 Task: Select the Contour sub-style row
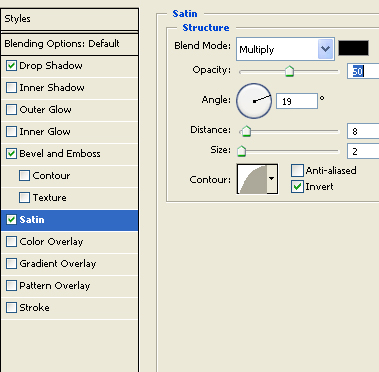click(x=70, y=176)
